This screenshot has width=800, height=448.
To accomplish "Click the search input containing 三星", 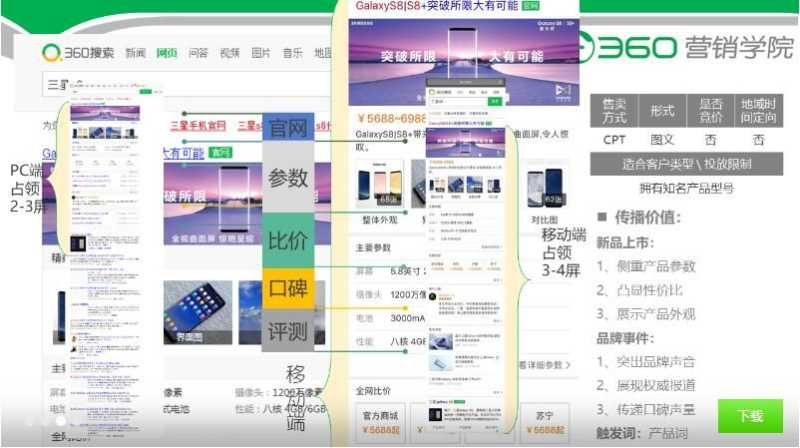I will (x=189, y=84).
